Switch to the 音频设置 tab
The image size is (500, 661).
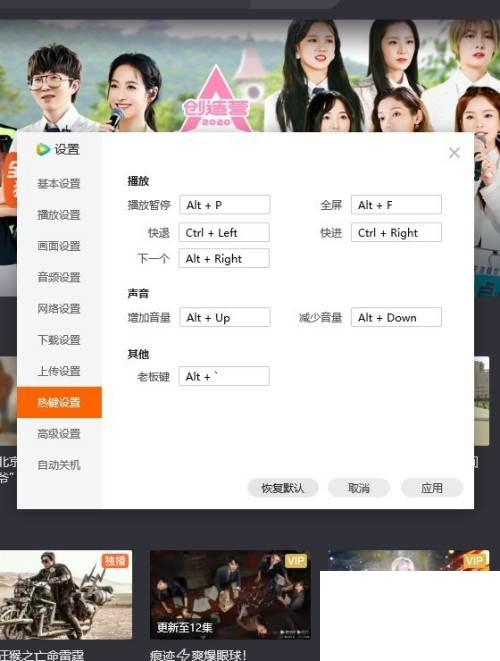click(x=59, y=277)
